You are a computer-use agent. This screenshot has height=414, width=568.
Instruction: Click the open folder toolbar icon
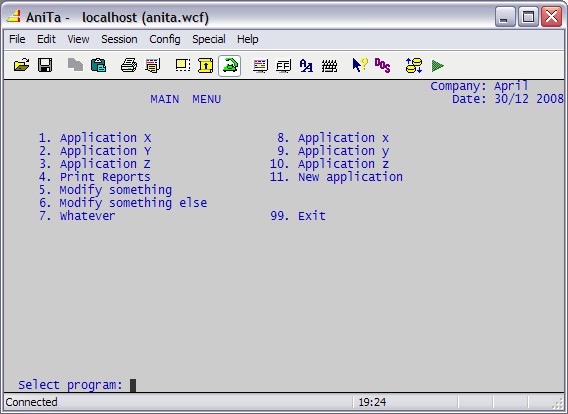pos(22,66)
